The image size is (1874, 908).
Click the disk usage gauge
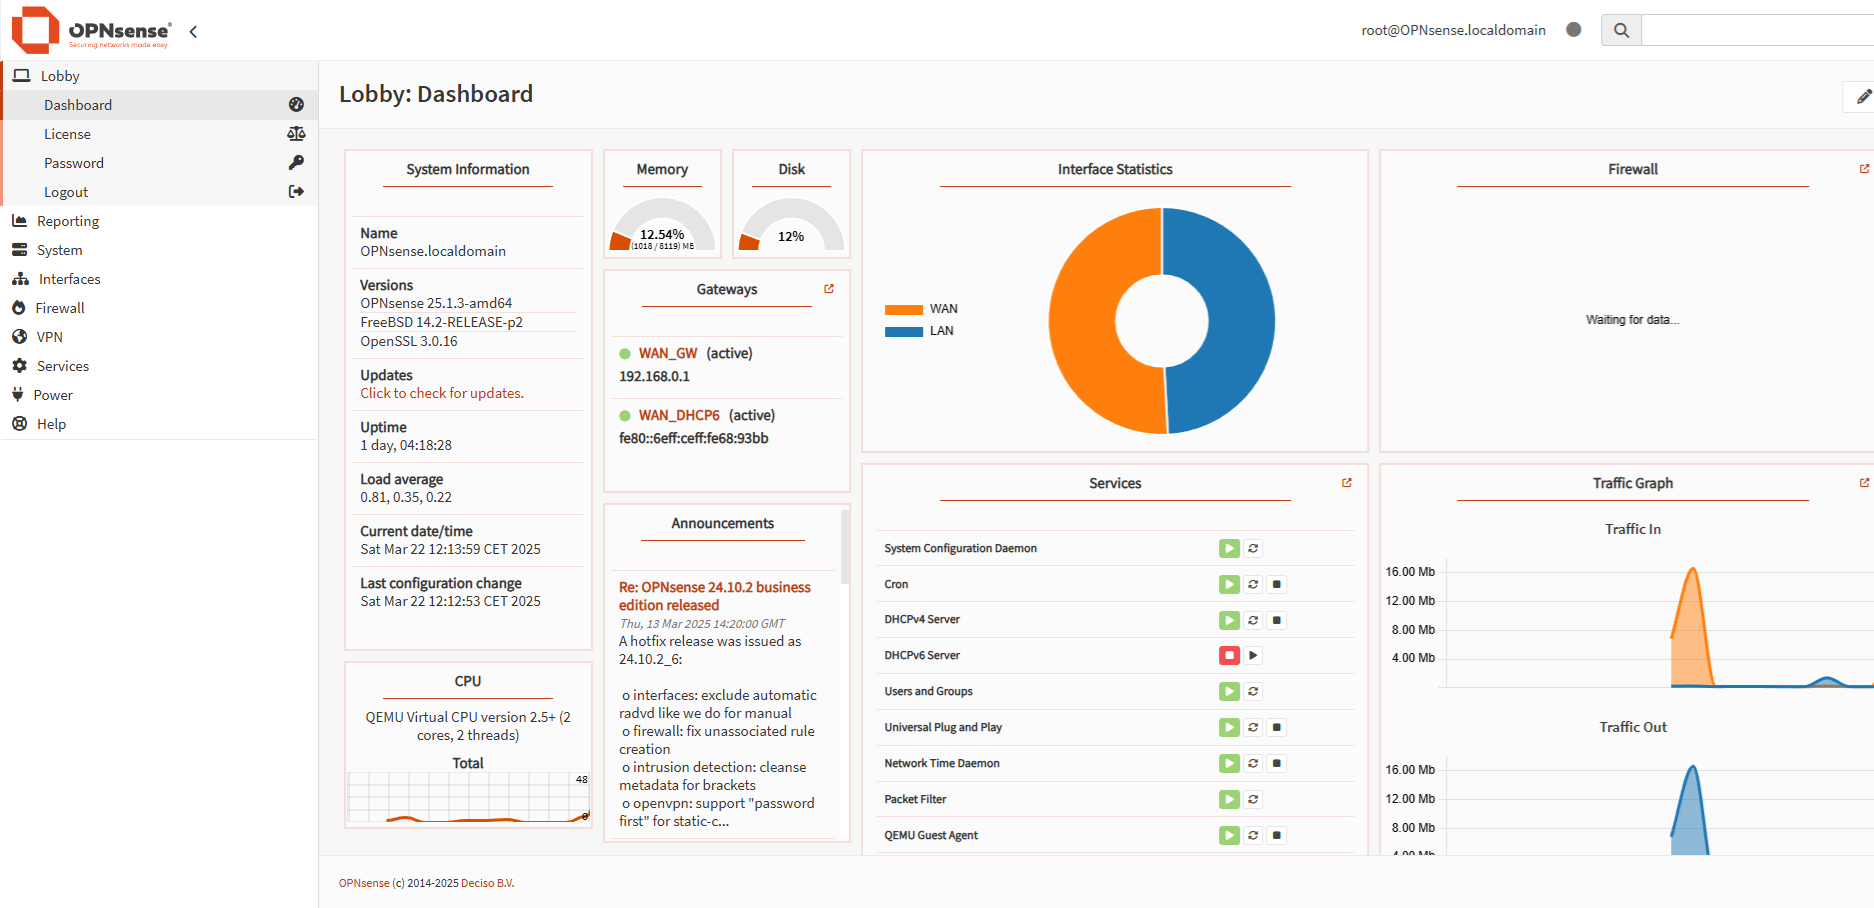pos(791,224)
